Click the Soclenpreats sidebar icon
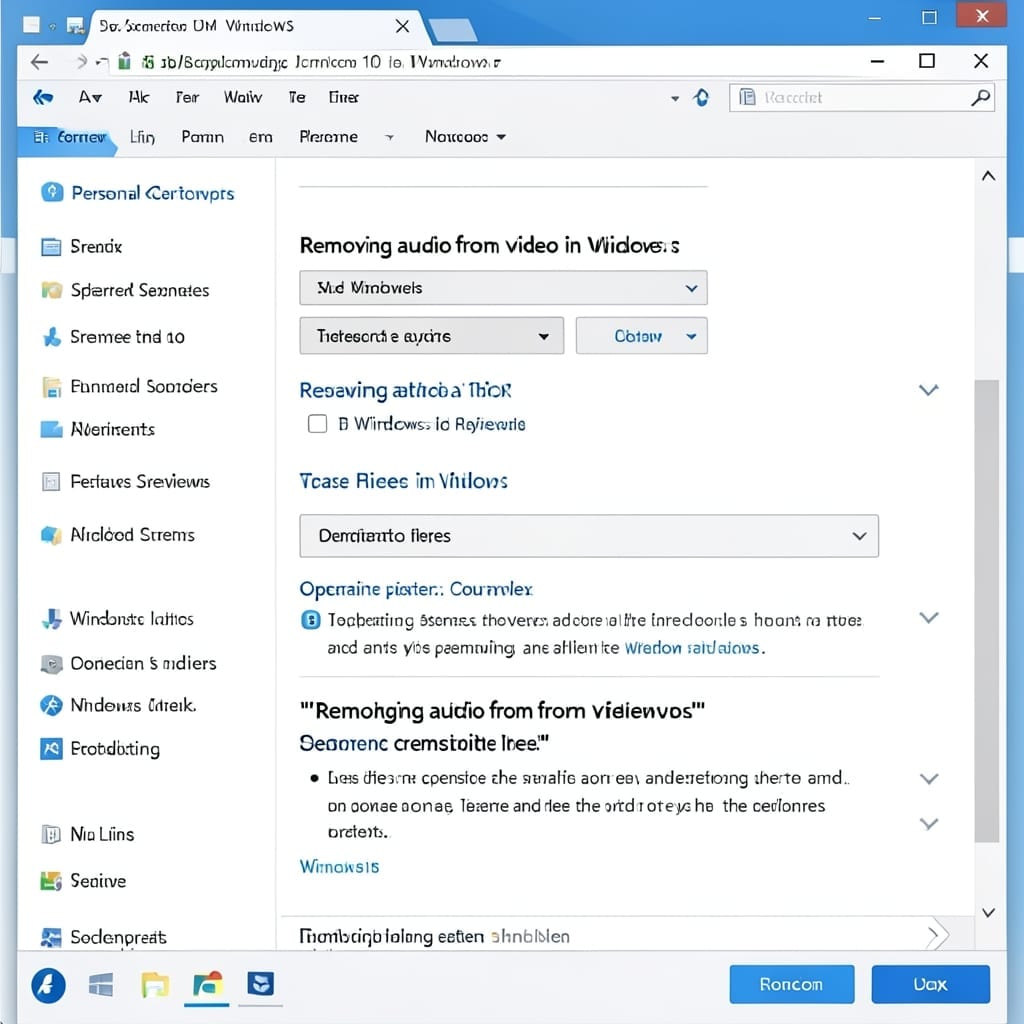This screenshot has width=1024, height=1024. pos(51,937)
